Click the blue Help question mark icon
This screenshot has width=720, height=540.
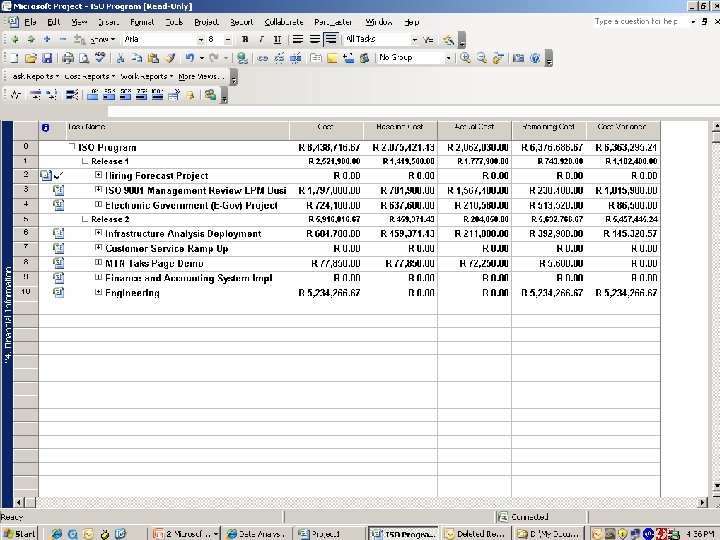coord(535,58)
